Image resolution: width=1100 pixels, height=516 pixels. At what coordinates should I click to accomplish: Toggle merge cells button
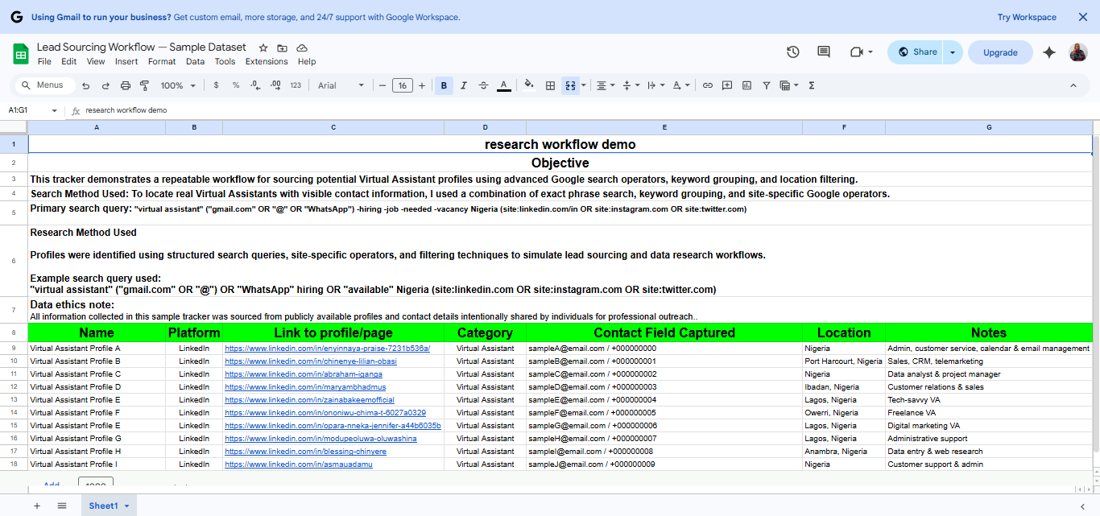coord(570,86)
